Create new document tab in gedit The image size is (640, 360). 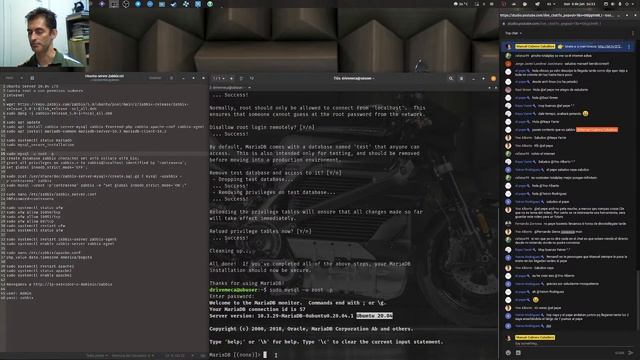[32, 78]
